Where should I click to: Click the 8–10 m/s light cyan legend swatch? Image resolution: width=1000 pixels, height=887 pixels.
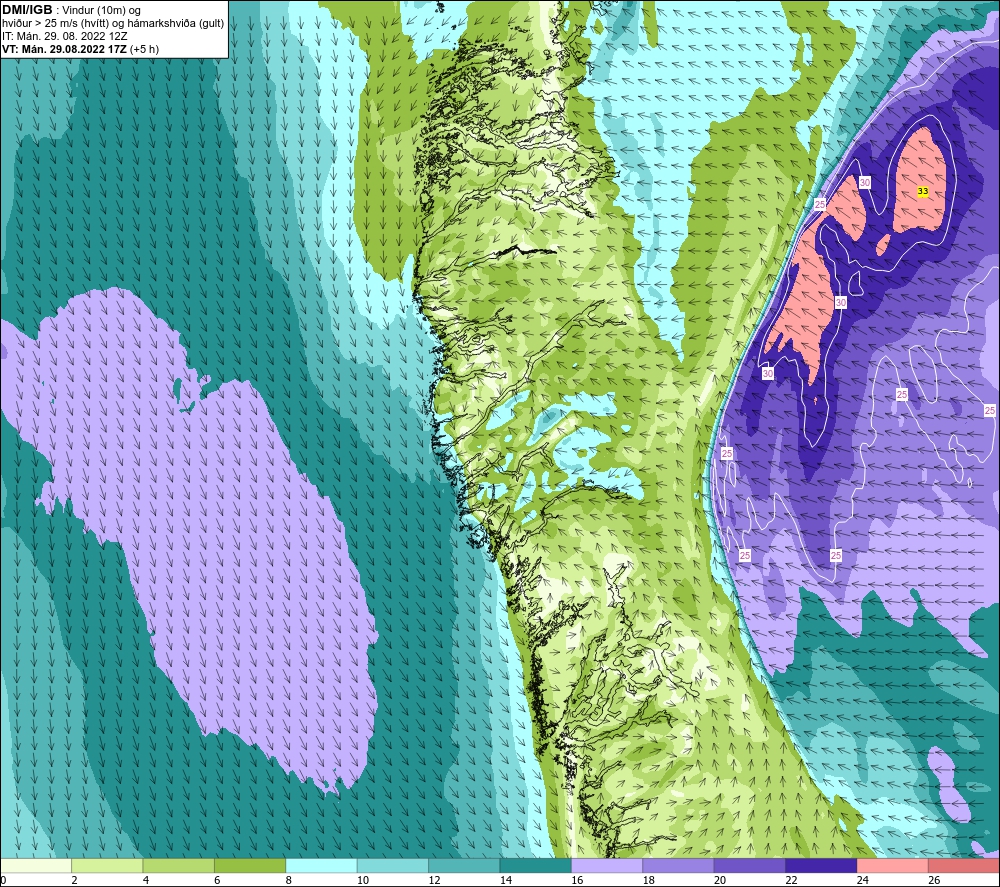321,866
